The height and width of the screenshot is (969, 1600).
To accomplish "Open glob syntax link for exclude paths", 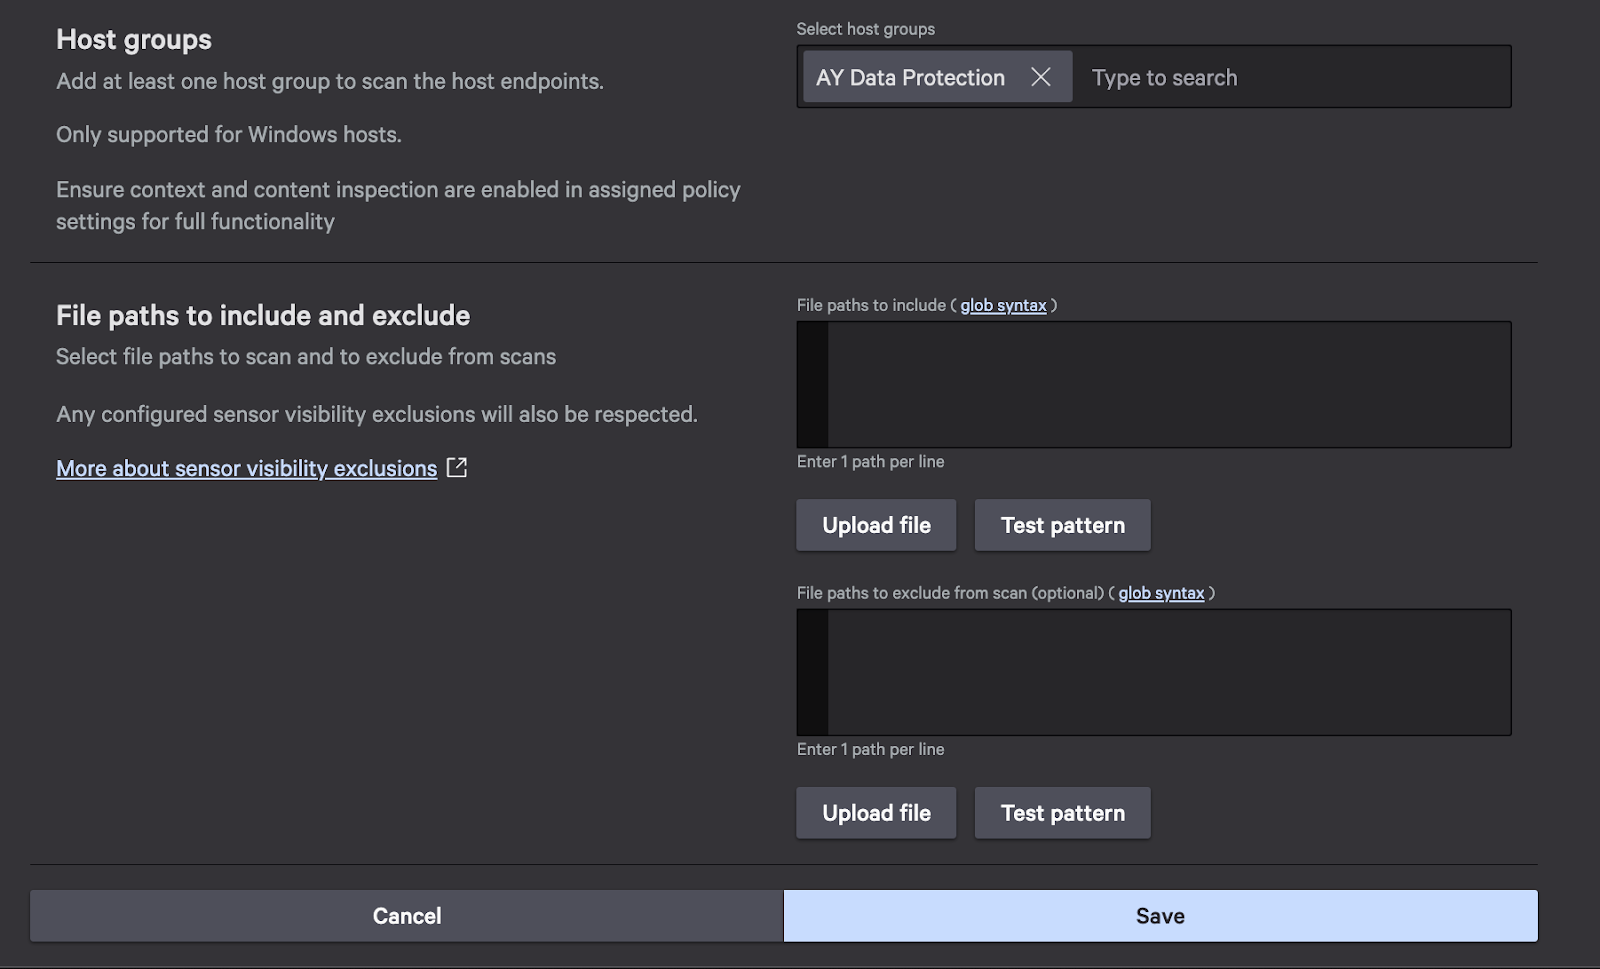I will tap(1161, 593).
